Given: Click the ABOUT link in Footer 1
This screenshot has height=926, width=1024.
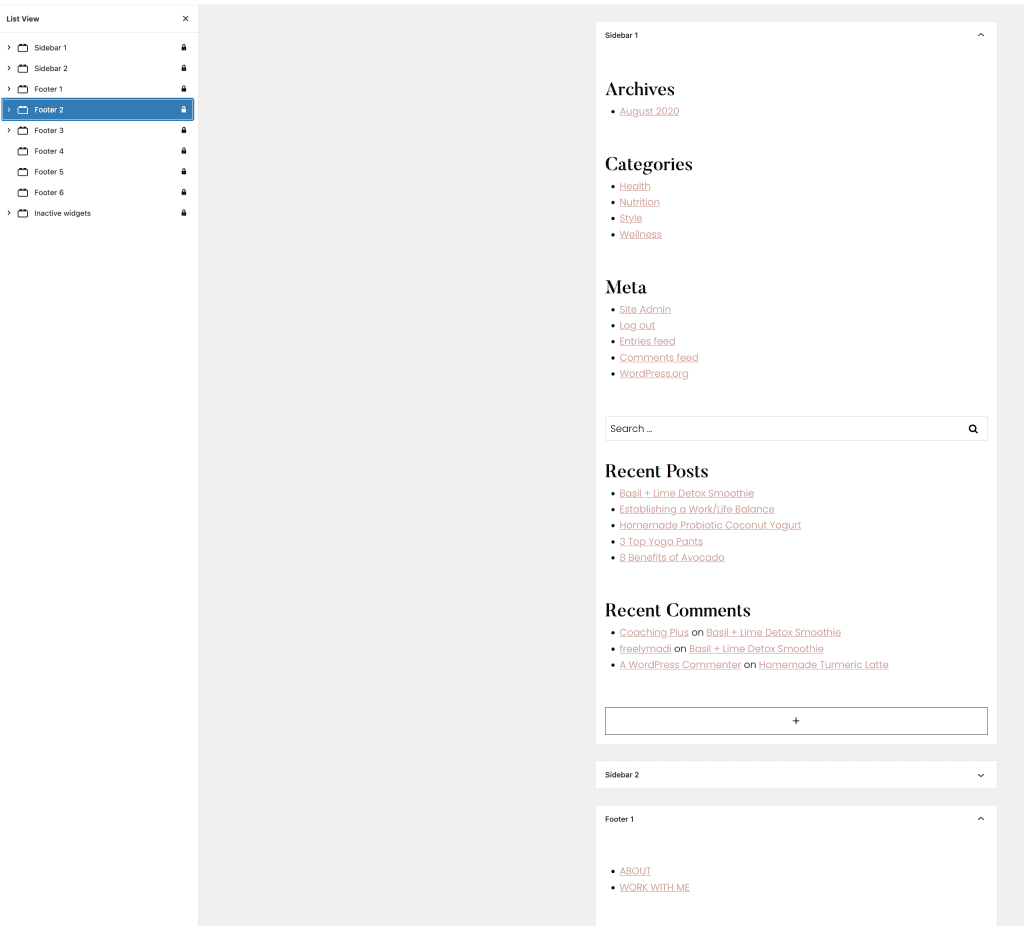Looking at the screenshot, I should (x=635, y=871).
